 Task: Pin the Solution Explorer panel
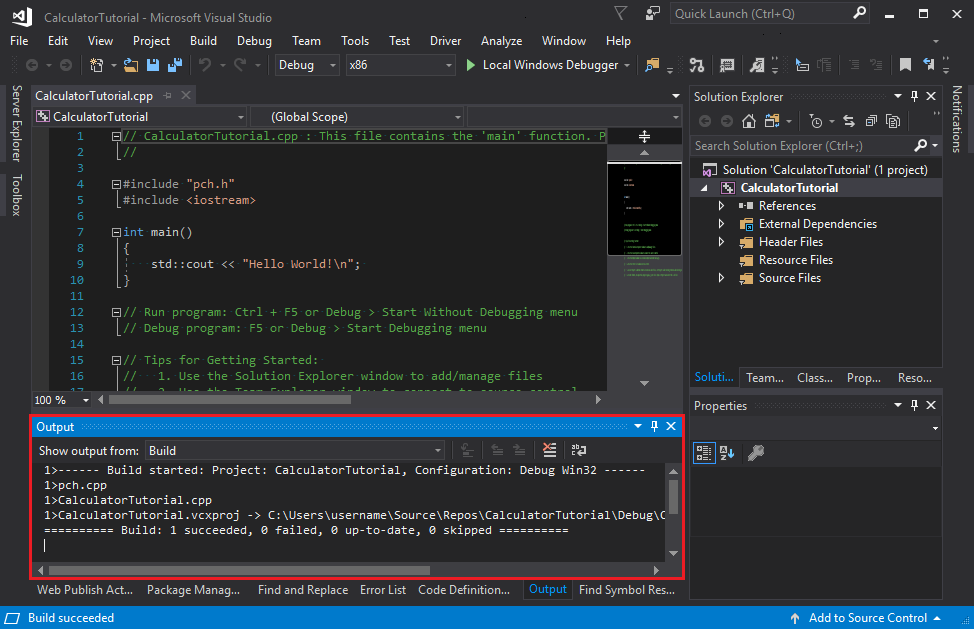tap(913, 96)
